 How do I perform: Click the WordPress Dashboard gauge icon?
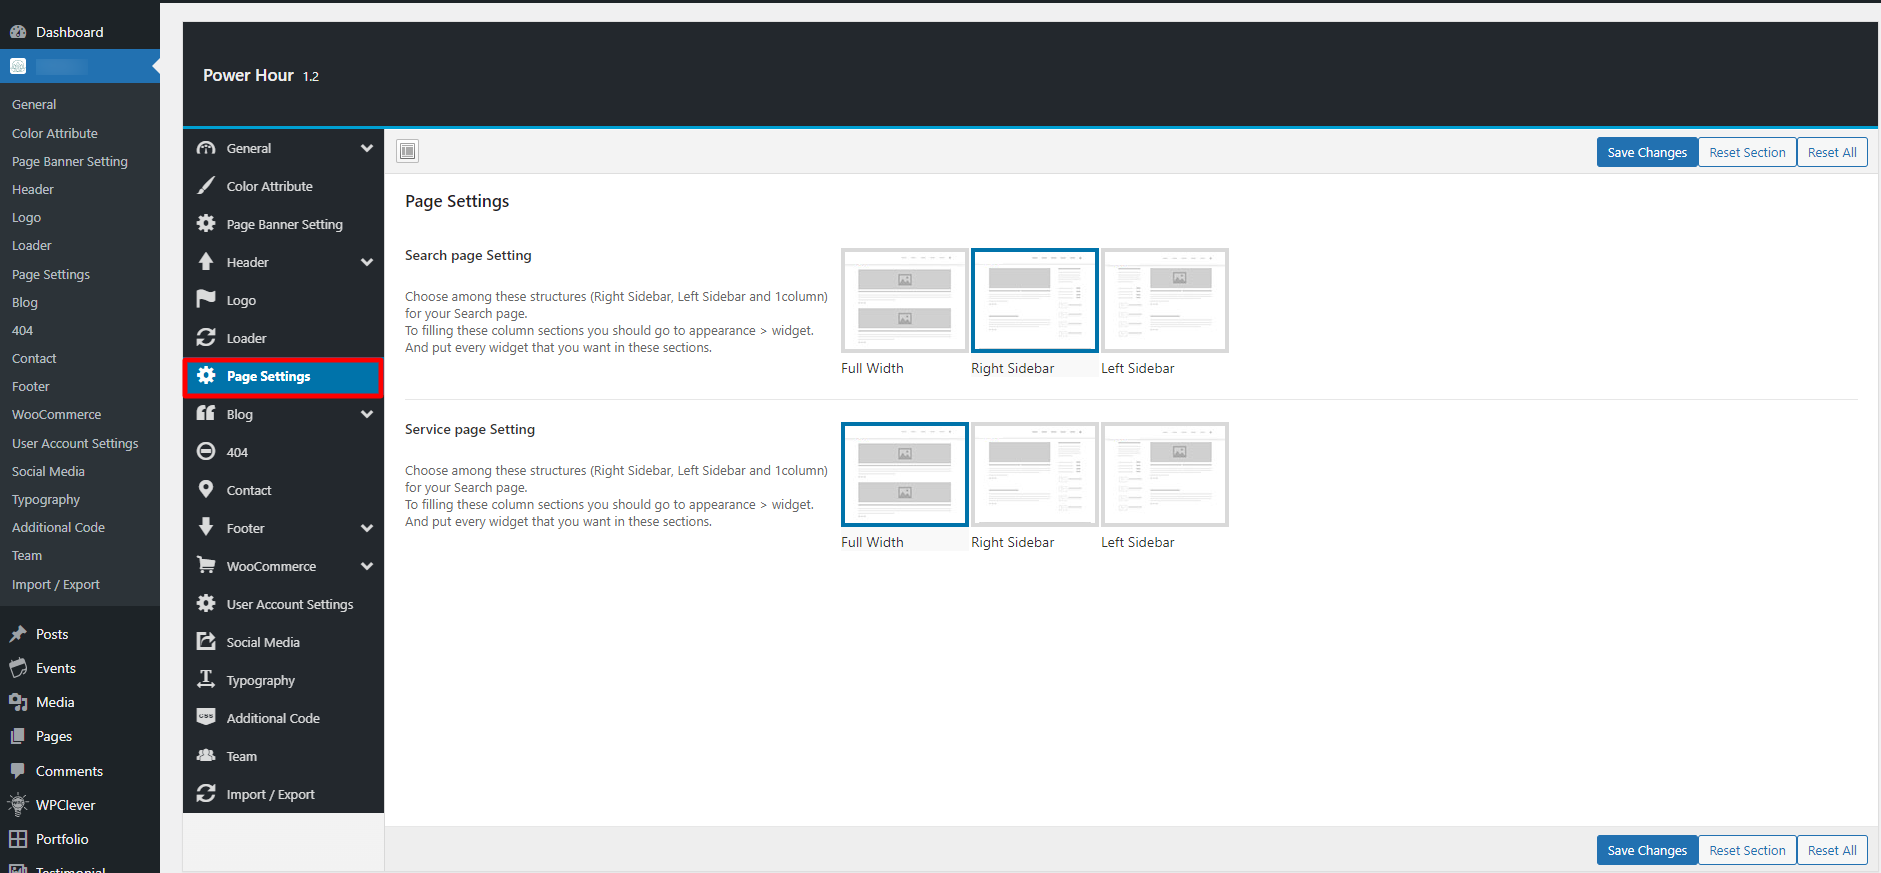pyautogui.click(x=18, y=32)
